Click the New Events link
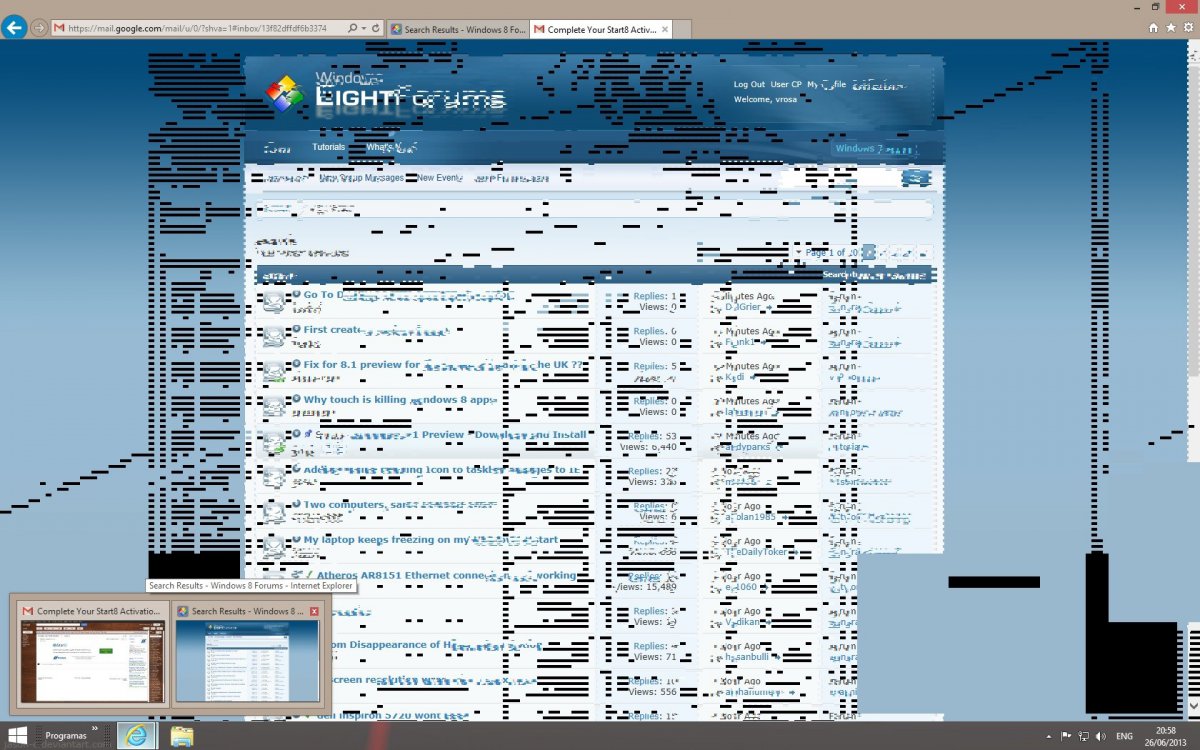This screenshot has width=1200, height=750. (440, 178)
